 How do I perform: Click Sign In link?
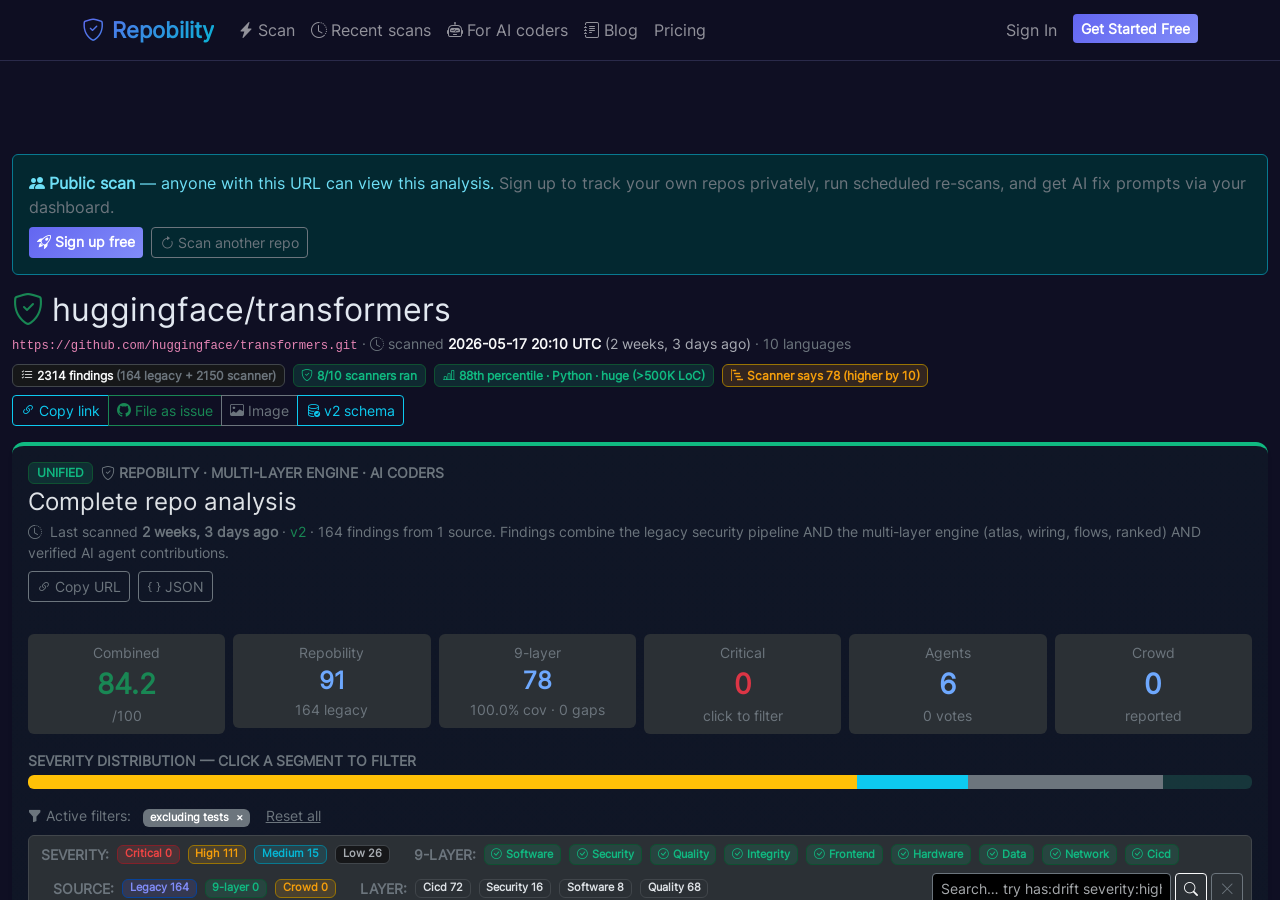pos(1031,30)
